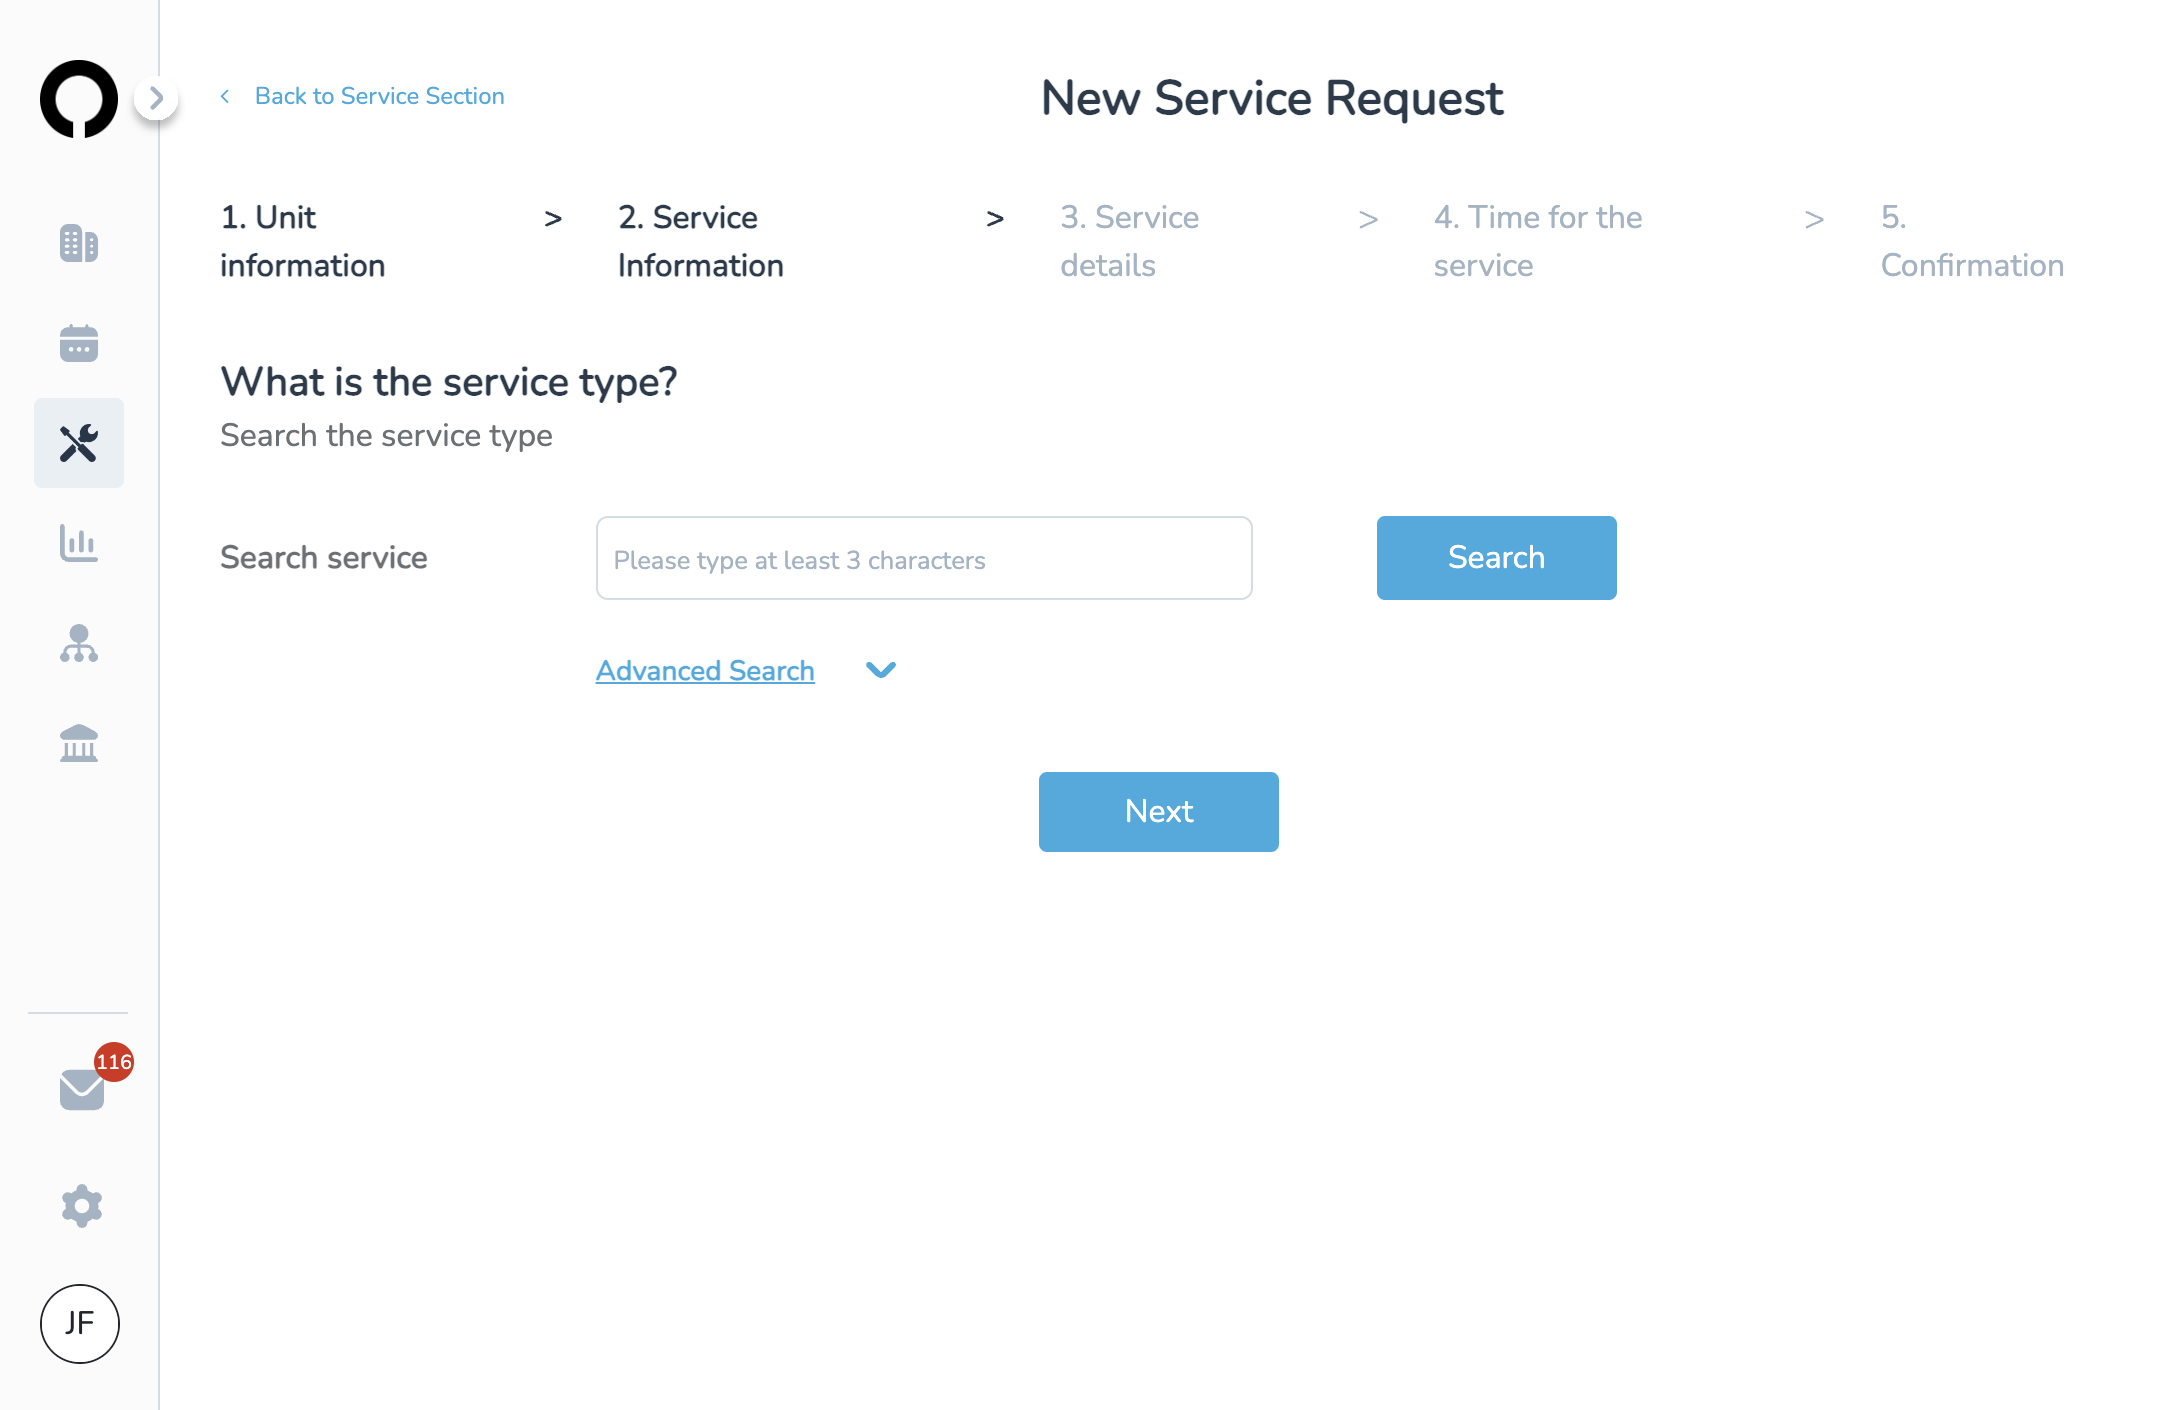
Task: Open the buildings icon in sidebar
Action: coord(79,243)
